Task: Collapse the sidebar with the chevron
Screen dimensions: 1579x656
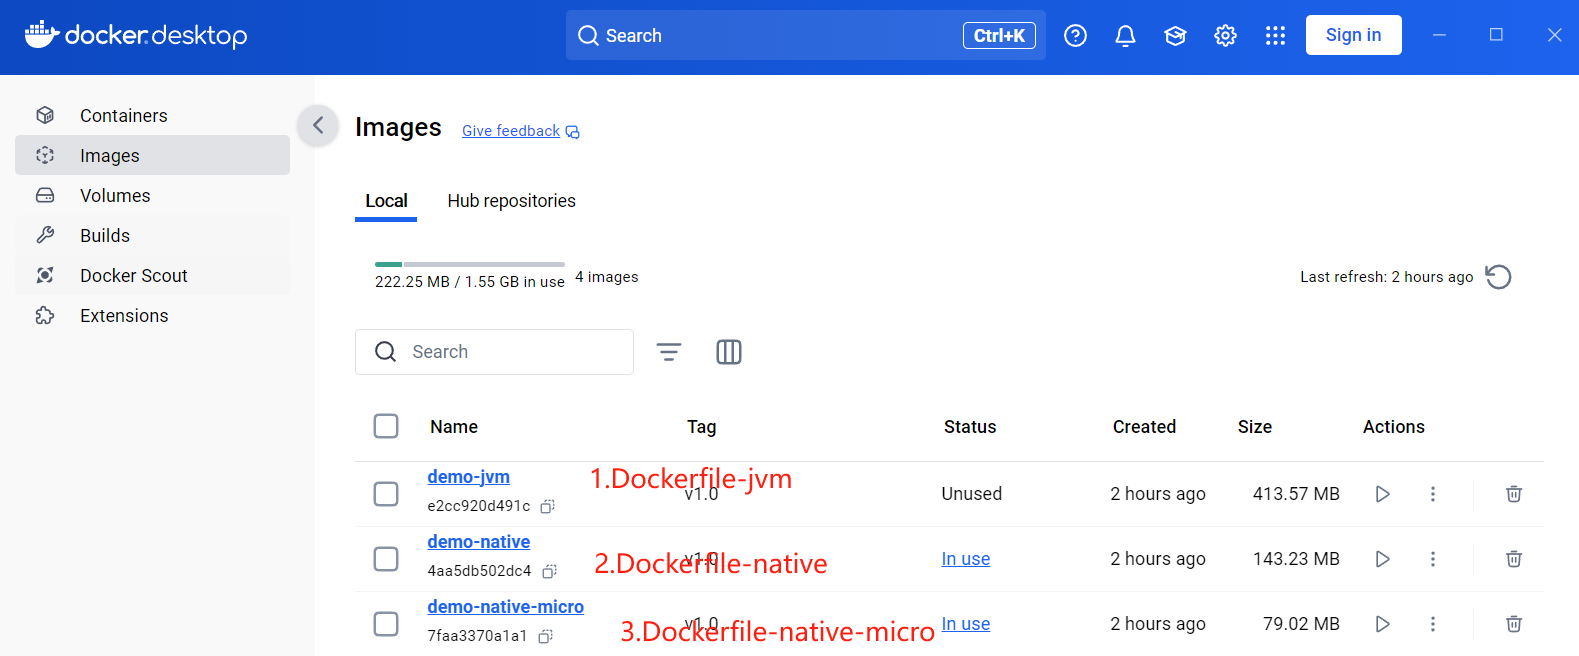Action: click(x=318, y=125)
